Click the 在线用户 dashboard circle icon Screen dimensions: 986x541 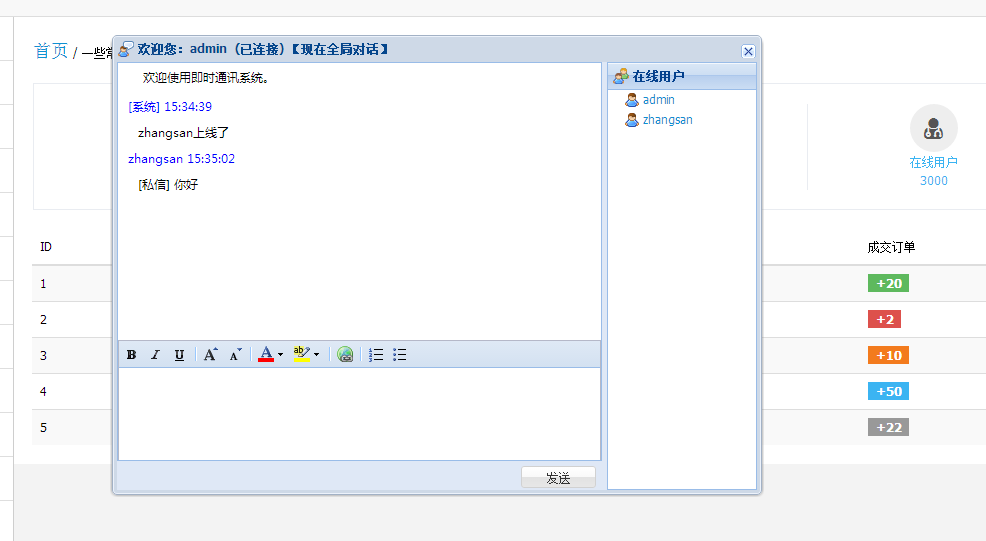tap(934, 128)
